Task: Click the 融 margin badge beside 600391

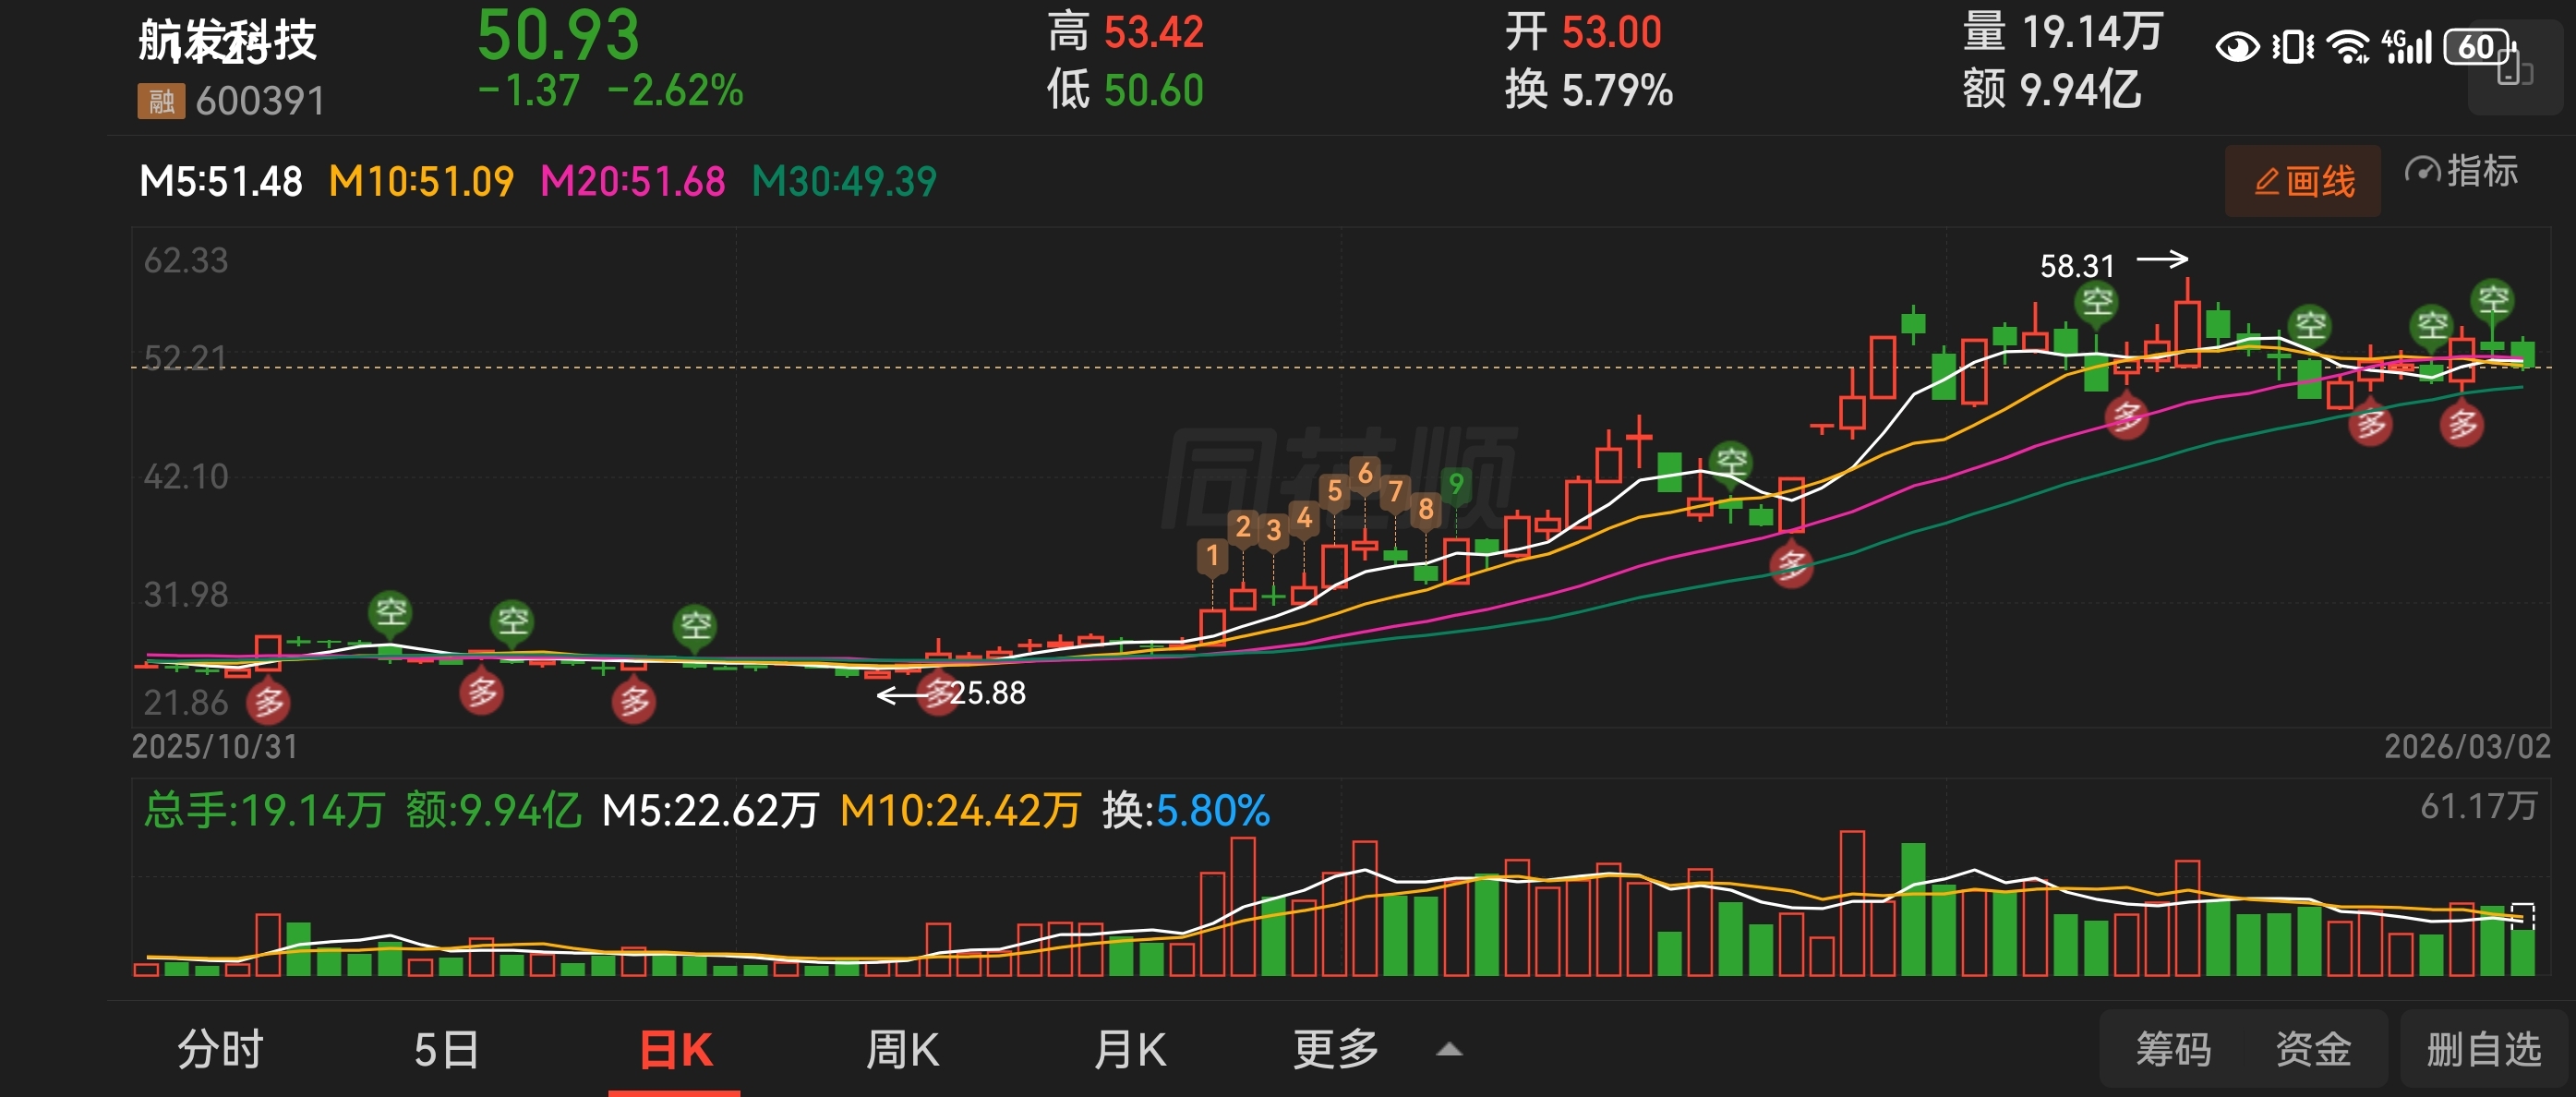Action: (x=161, y=101)
